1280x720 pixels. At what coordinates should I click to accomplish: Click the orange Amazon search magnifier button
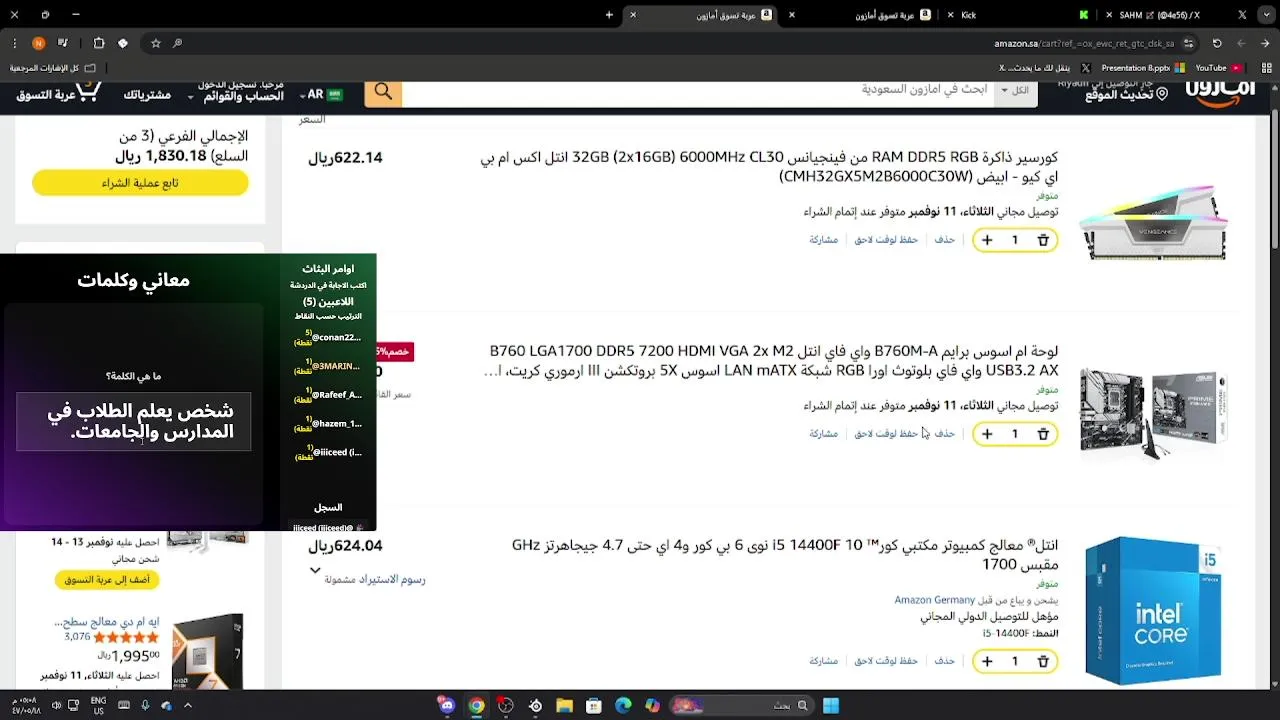click(383, 93)
